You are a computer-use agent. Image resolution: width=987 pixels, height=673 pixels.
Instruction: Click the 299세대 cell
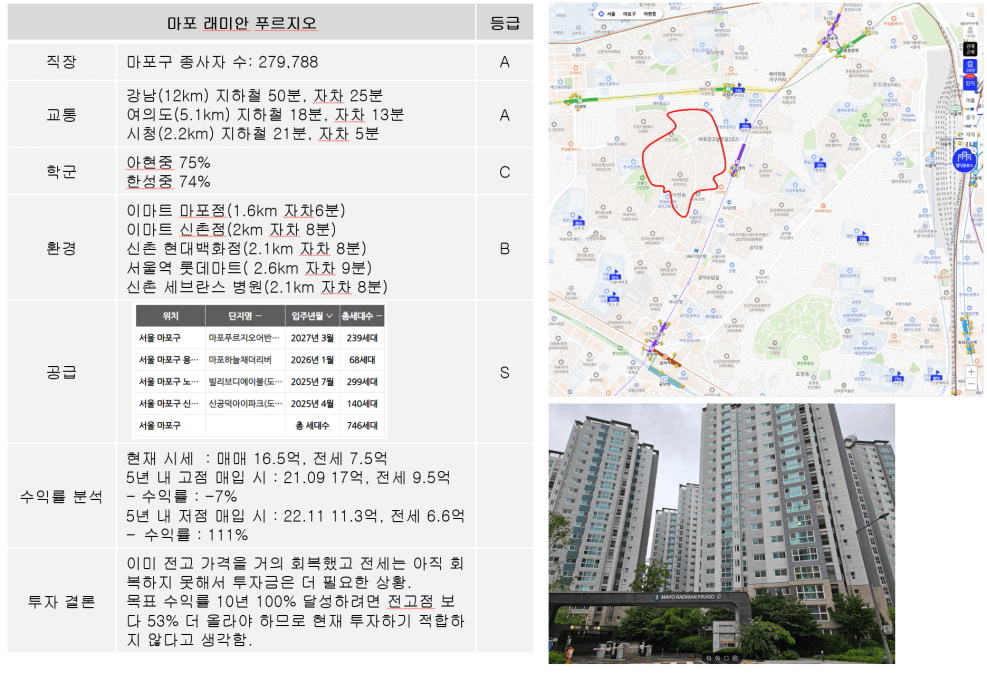(x=362, y=382)
